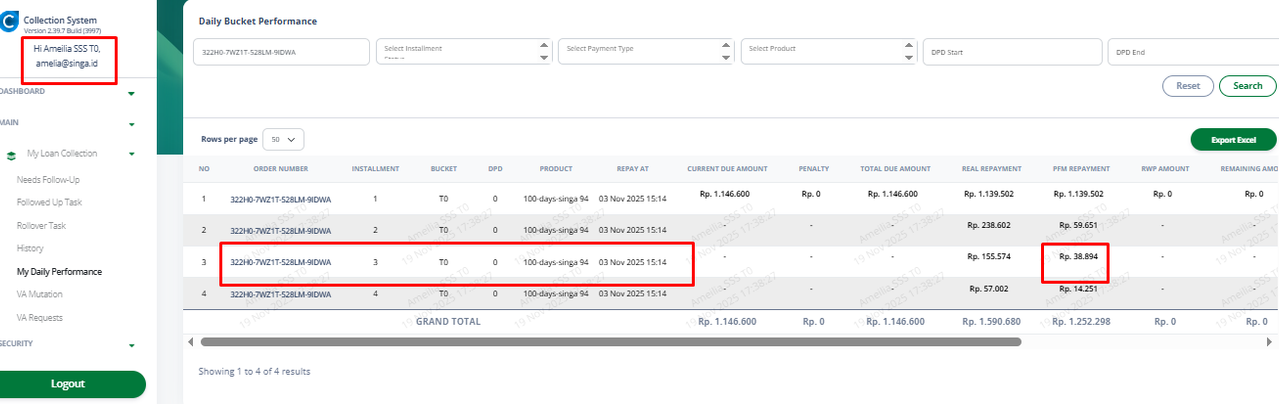Click the graduation cap icon beside My Loan Collection
The width and height of the screenshot is (1279, 404).
point(12,155)
